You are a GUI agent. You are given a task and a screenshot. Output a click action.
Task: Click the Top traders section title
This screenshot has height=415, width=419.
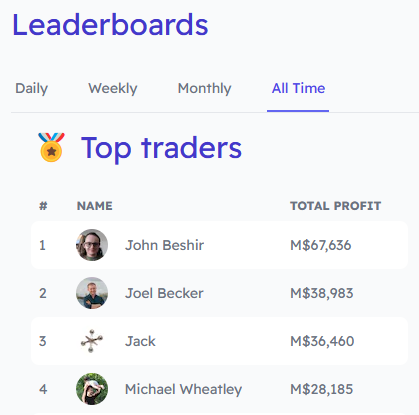point(161,148)
